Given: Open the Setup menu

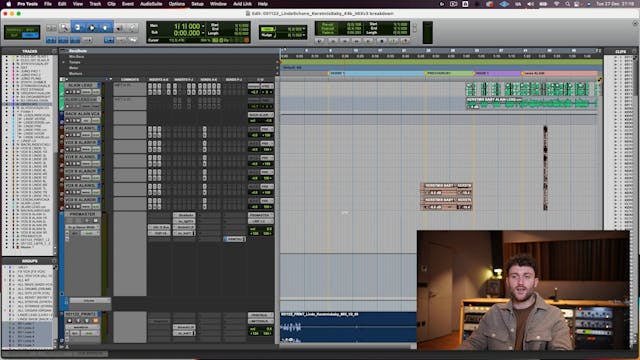Looking at the screenshot, I should tap(198, 4).
